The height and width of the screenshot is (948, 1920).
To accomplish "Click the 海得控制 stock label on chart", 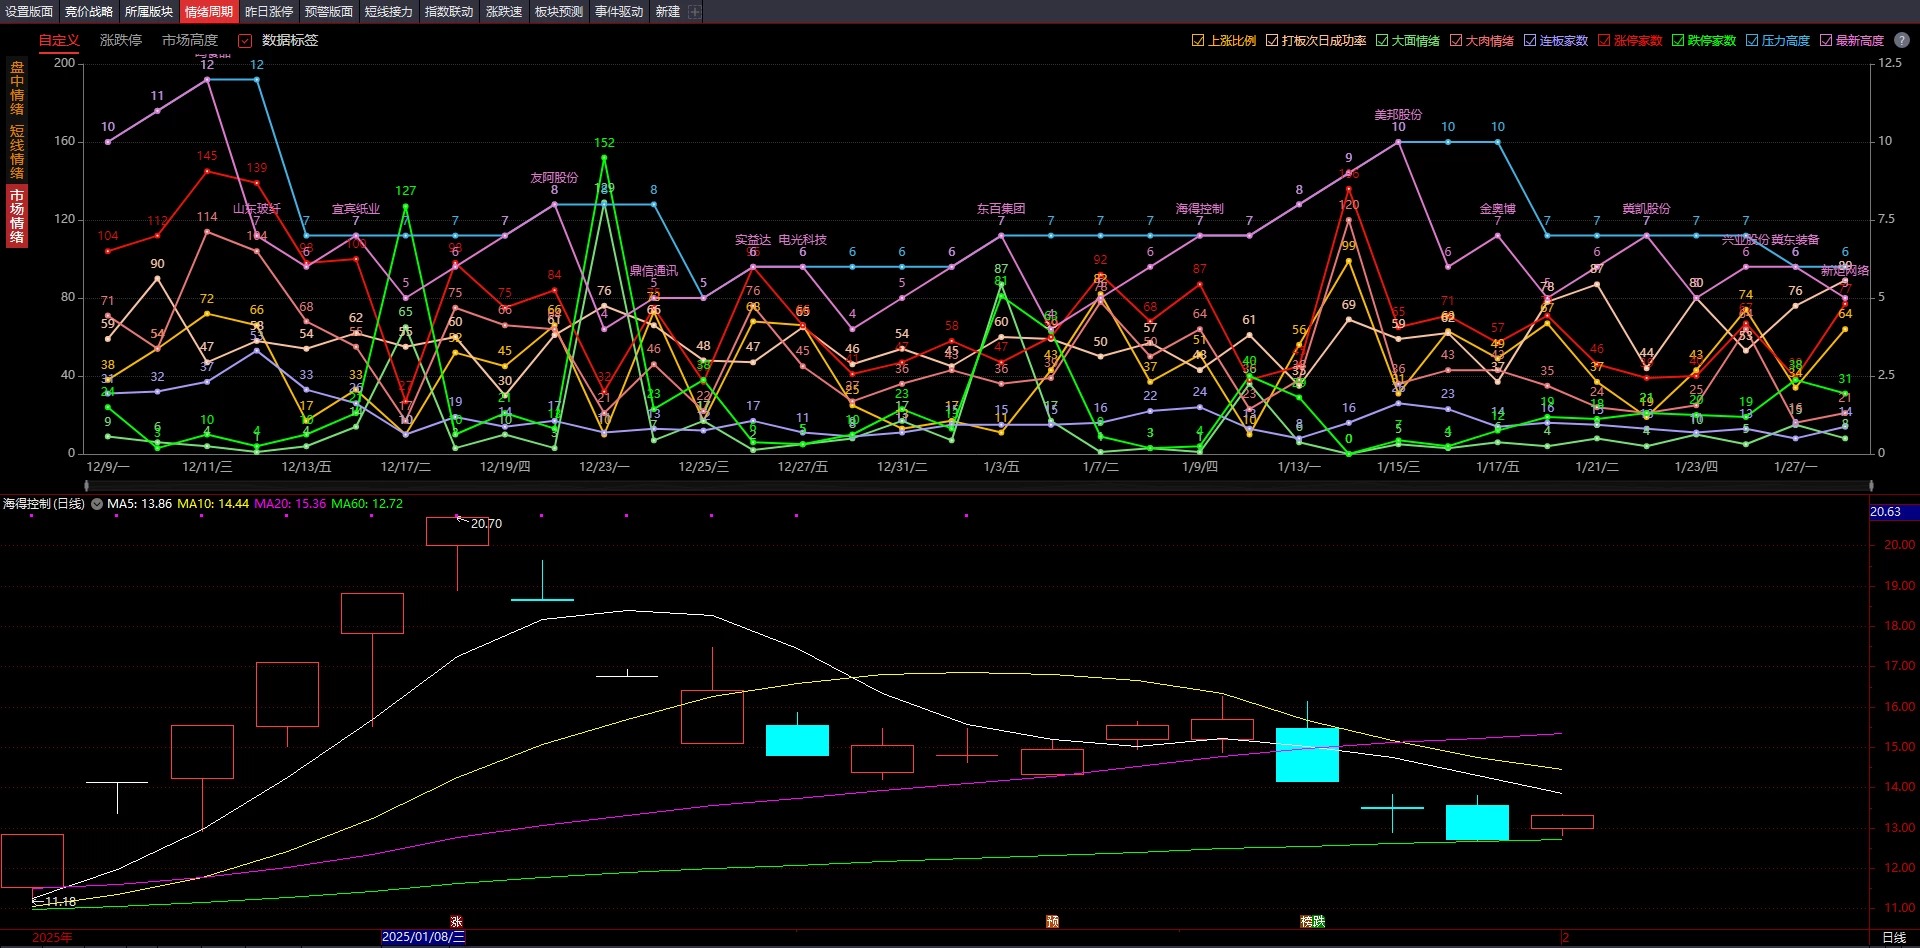I will (x=1199, y=209).
